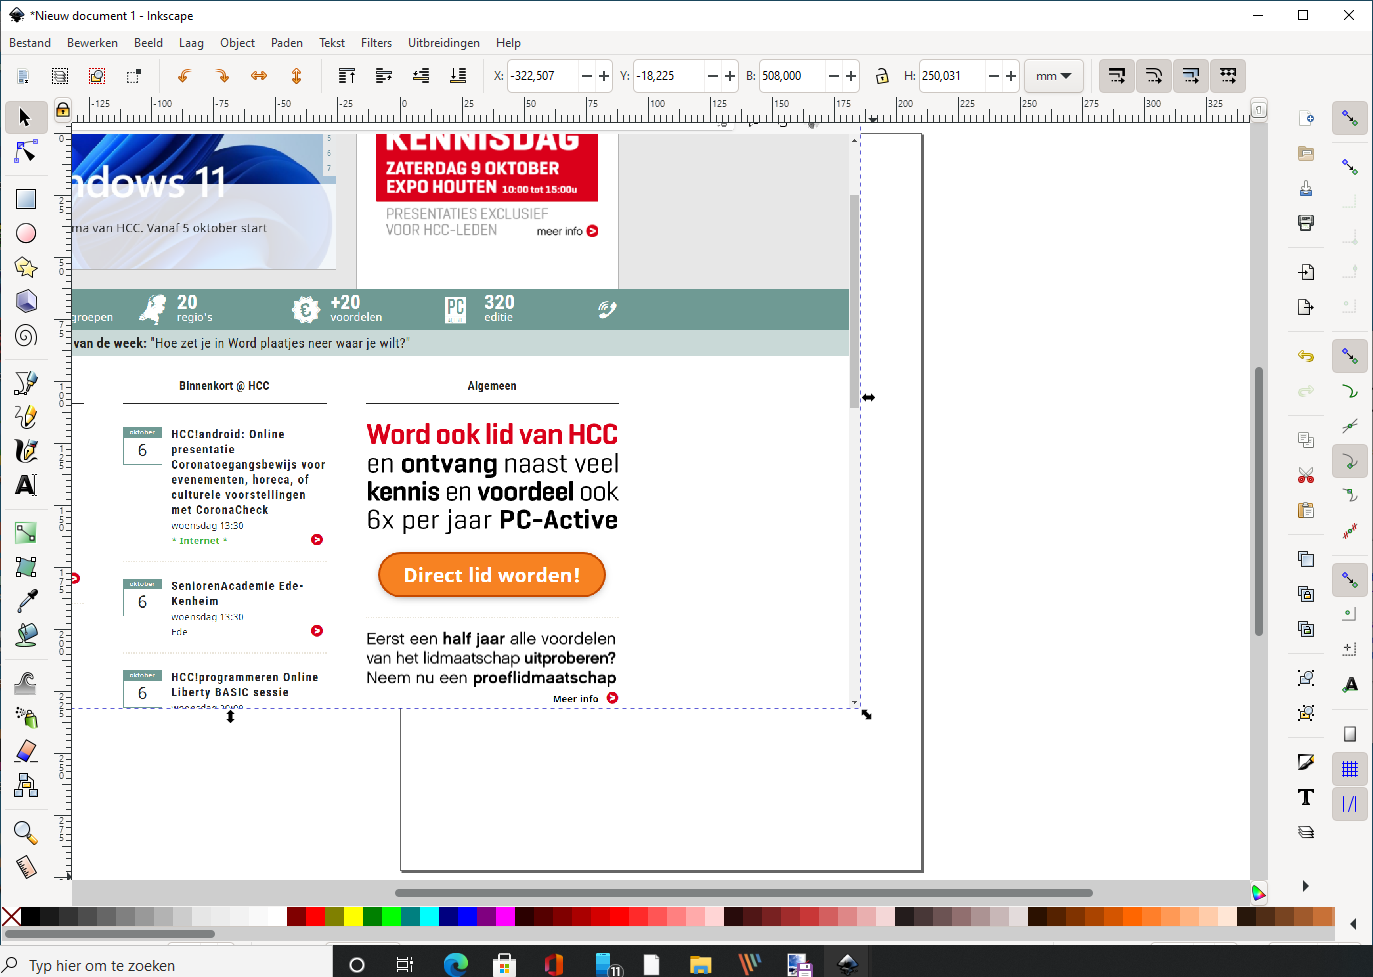The image size is (1373, 977).
Task: Toggle global snapping at top of snap bar
Action: [1350, 118]
